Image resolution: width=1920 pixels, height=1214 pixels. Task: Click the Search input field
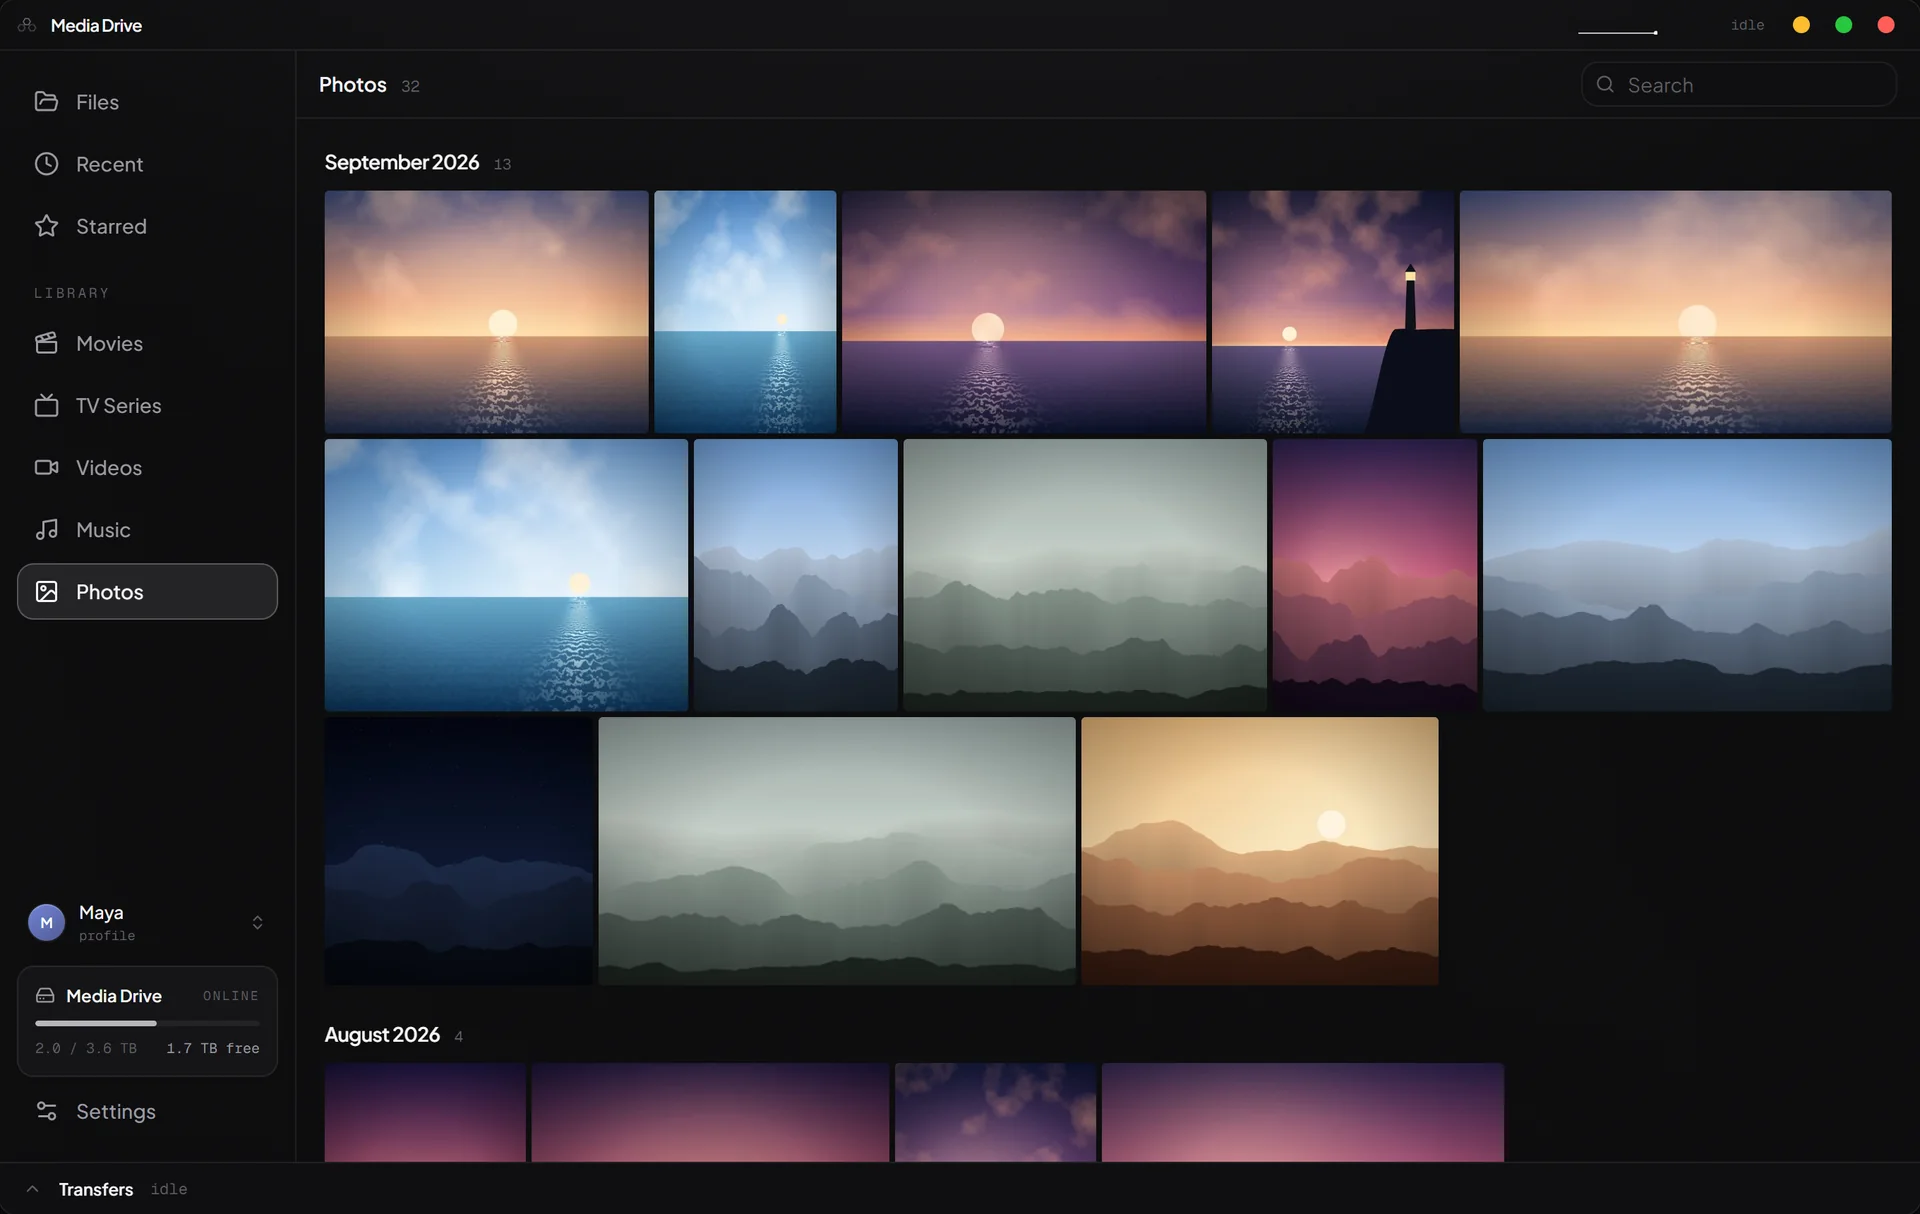click(1738, 84)
